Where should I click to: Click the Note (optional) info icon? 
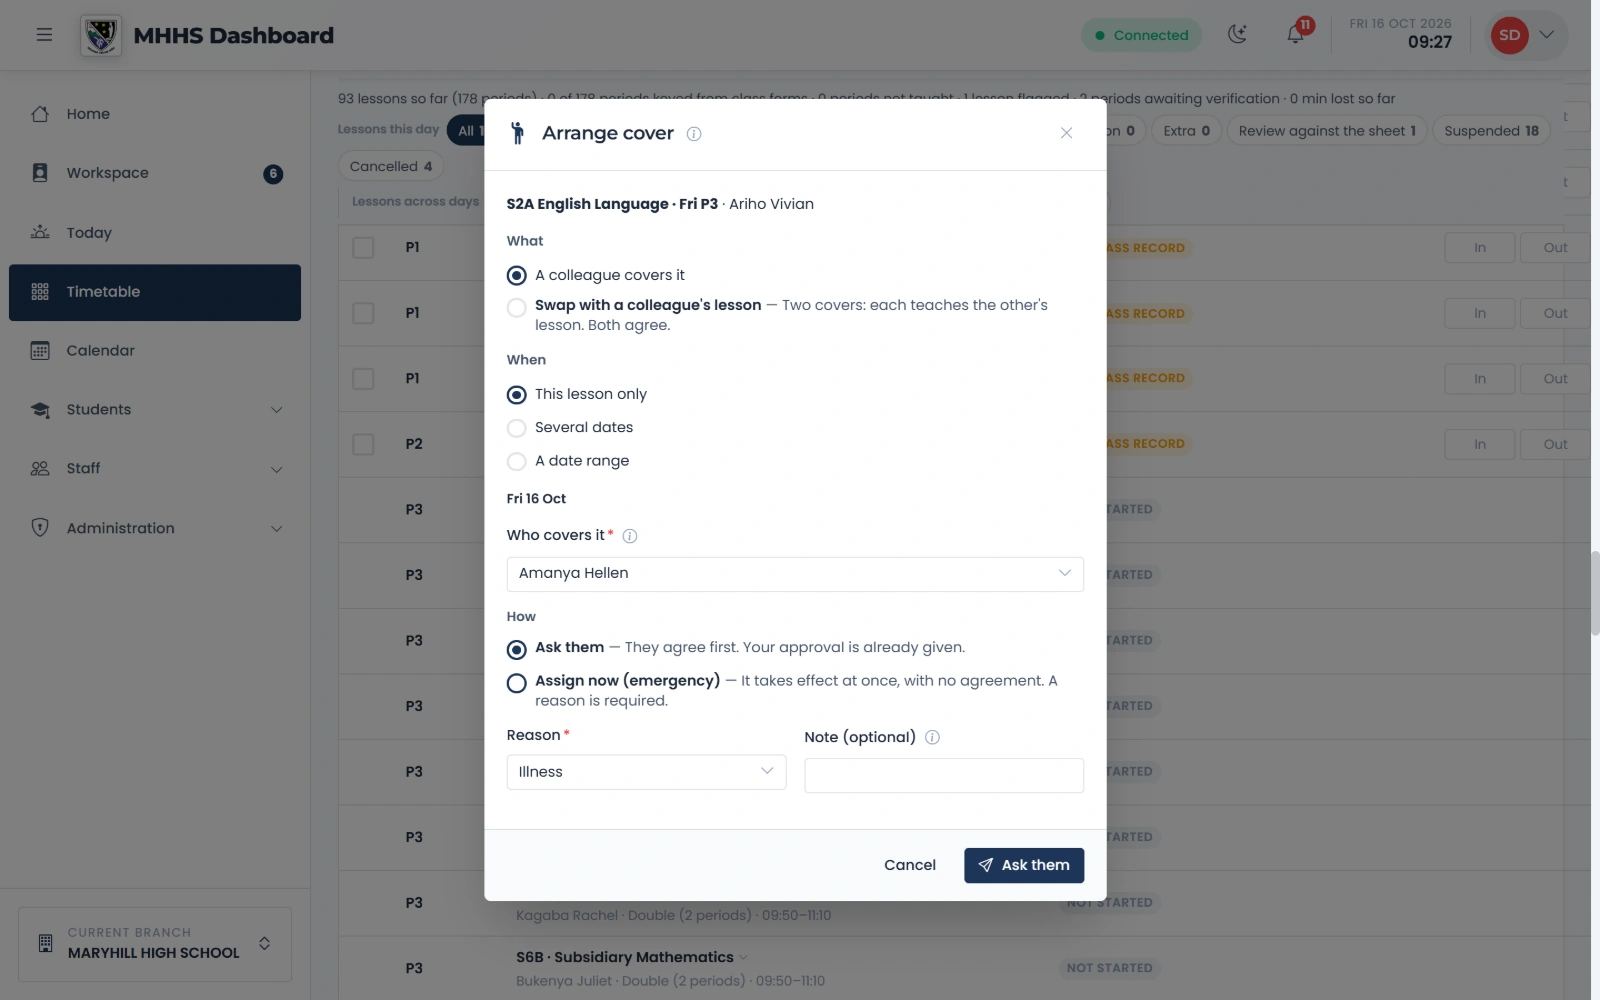[932, 738]
